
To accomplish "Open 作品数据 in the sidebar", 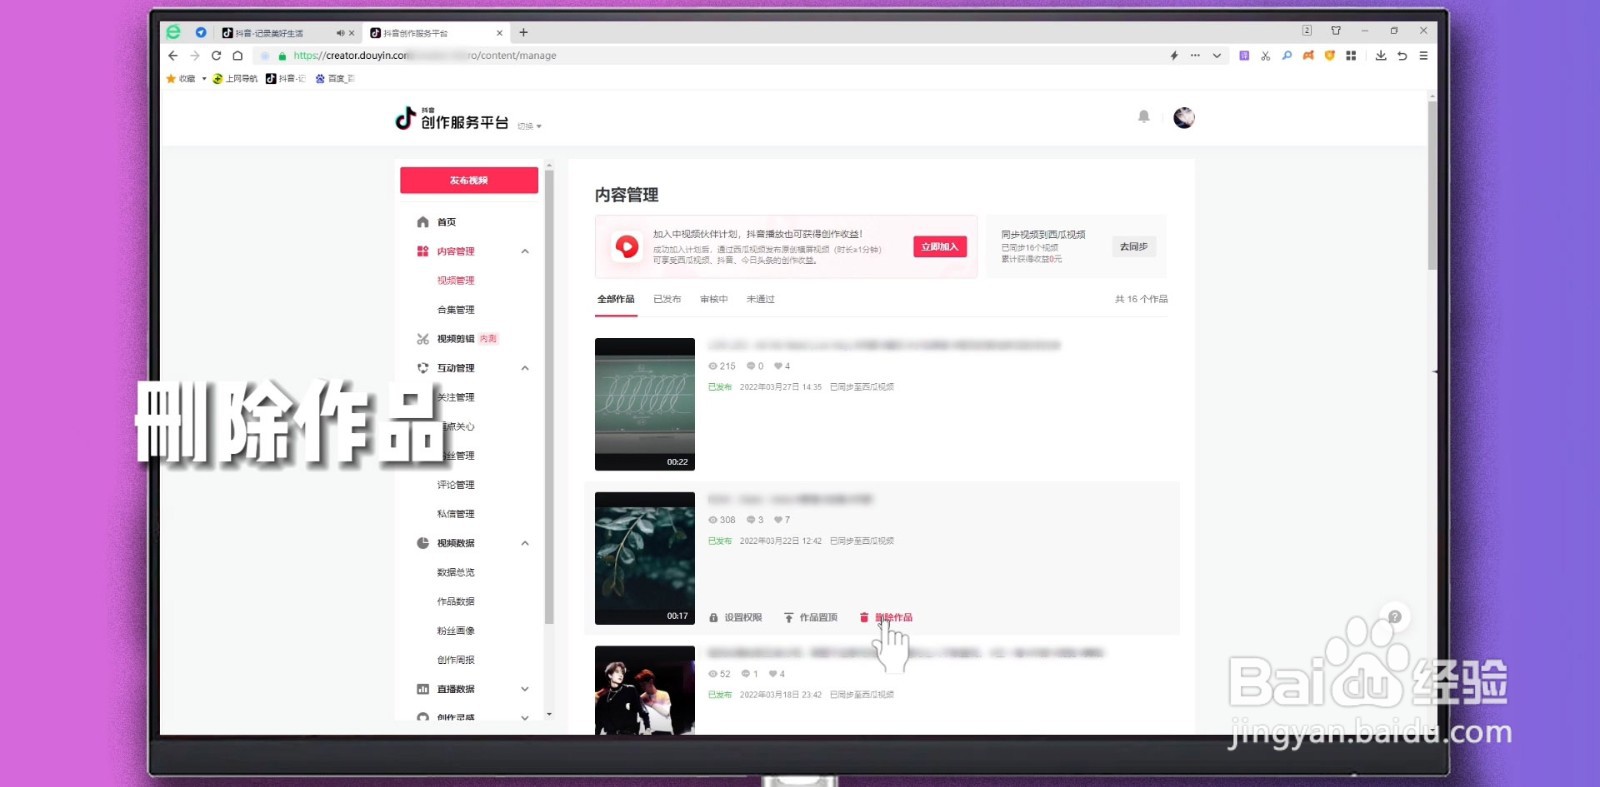I will pyautogui.click(x=456, y=602).
